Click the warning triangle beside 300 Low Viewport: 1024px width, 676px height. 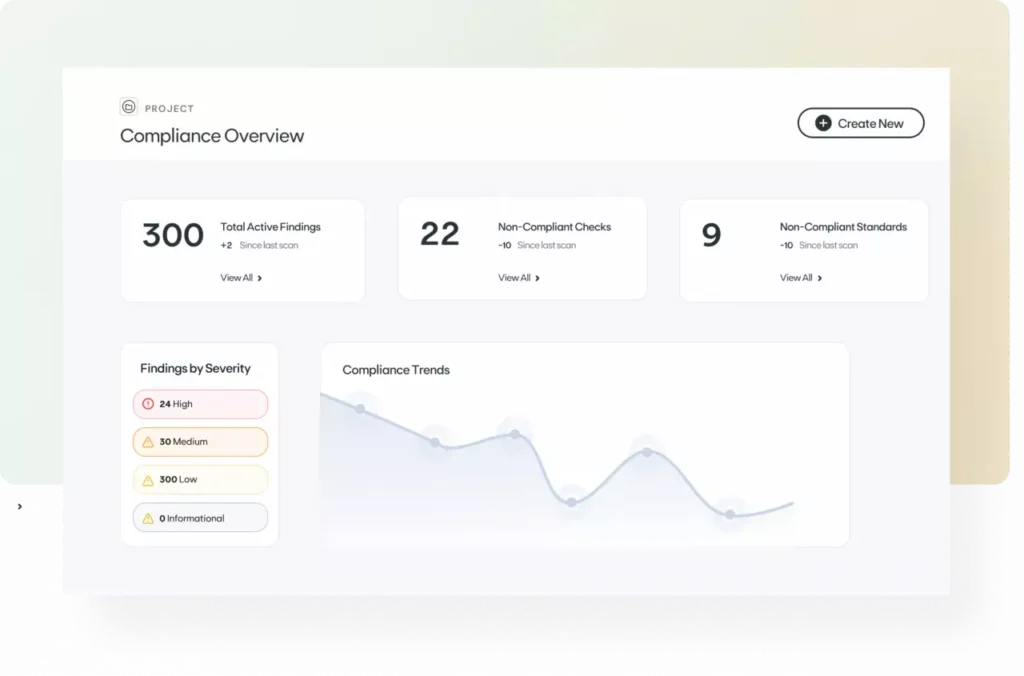tap(148, 479)
